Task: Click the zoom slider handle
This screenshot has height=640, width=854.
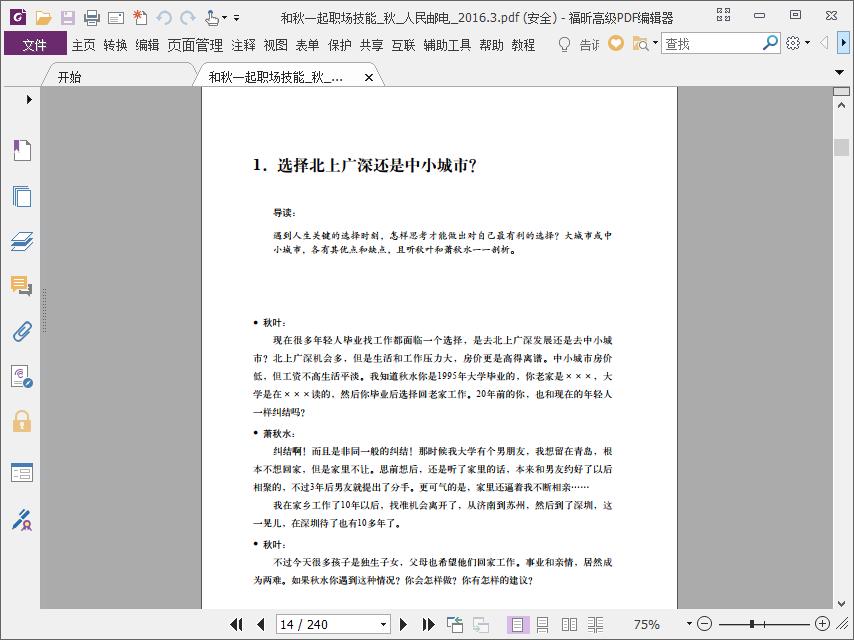Action: 752,624
